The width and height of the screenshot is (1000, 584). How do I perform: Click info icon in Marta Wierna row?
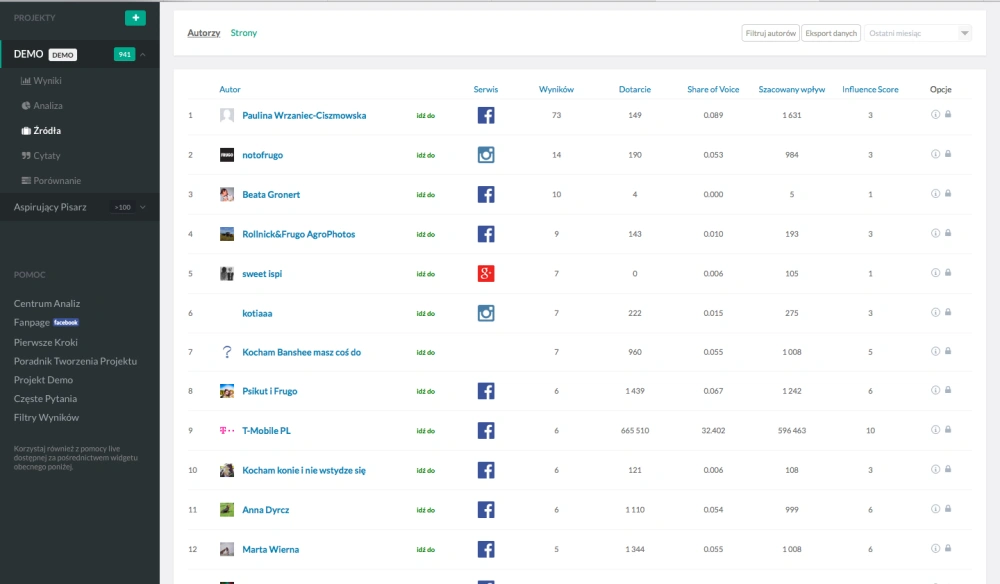click(936, 548)
